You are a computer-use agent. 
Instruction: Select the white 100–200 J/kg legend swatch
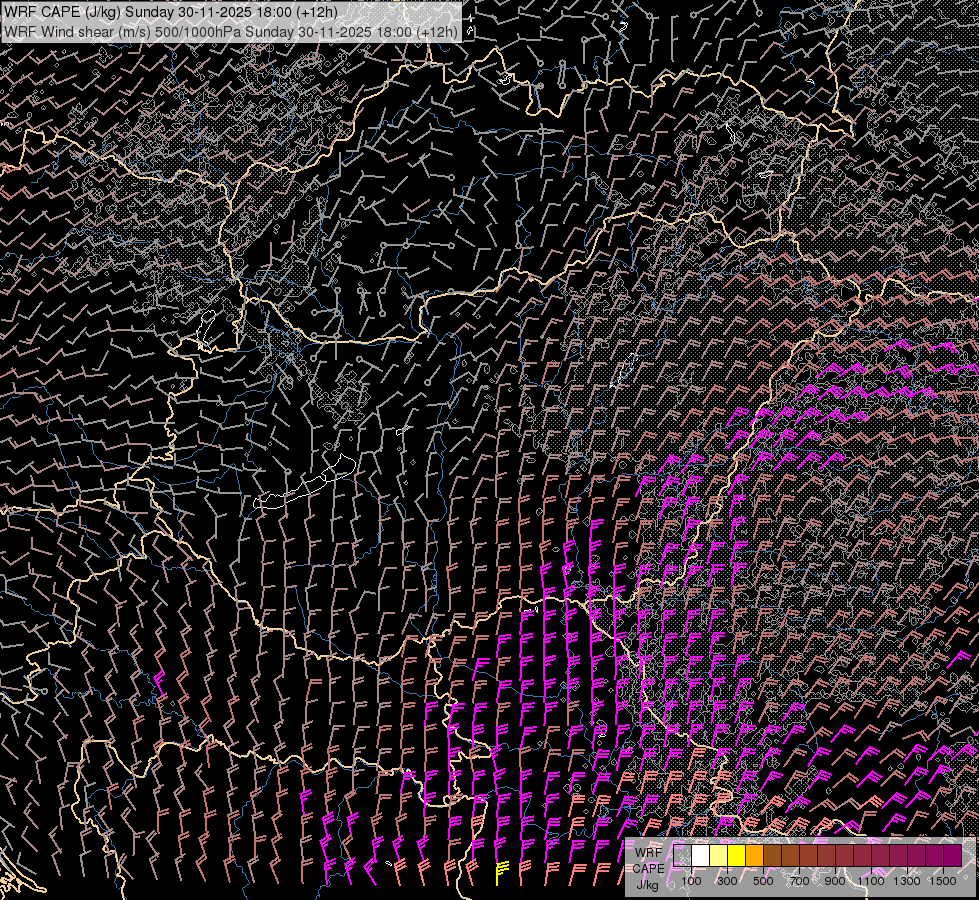[x=701, y=856]
